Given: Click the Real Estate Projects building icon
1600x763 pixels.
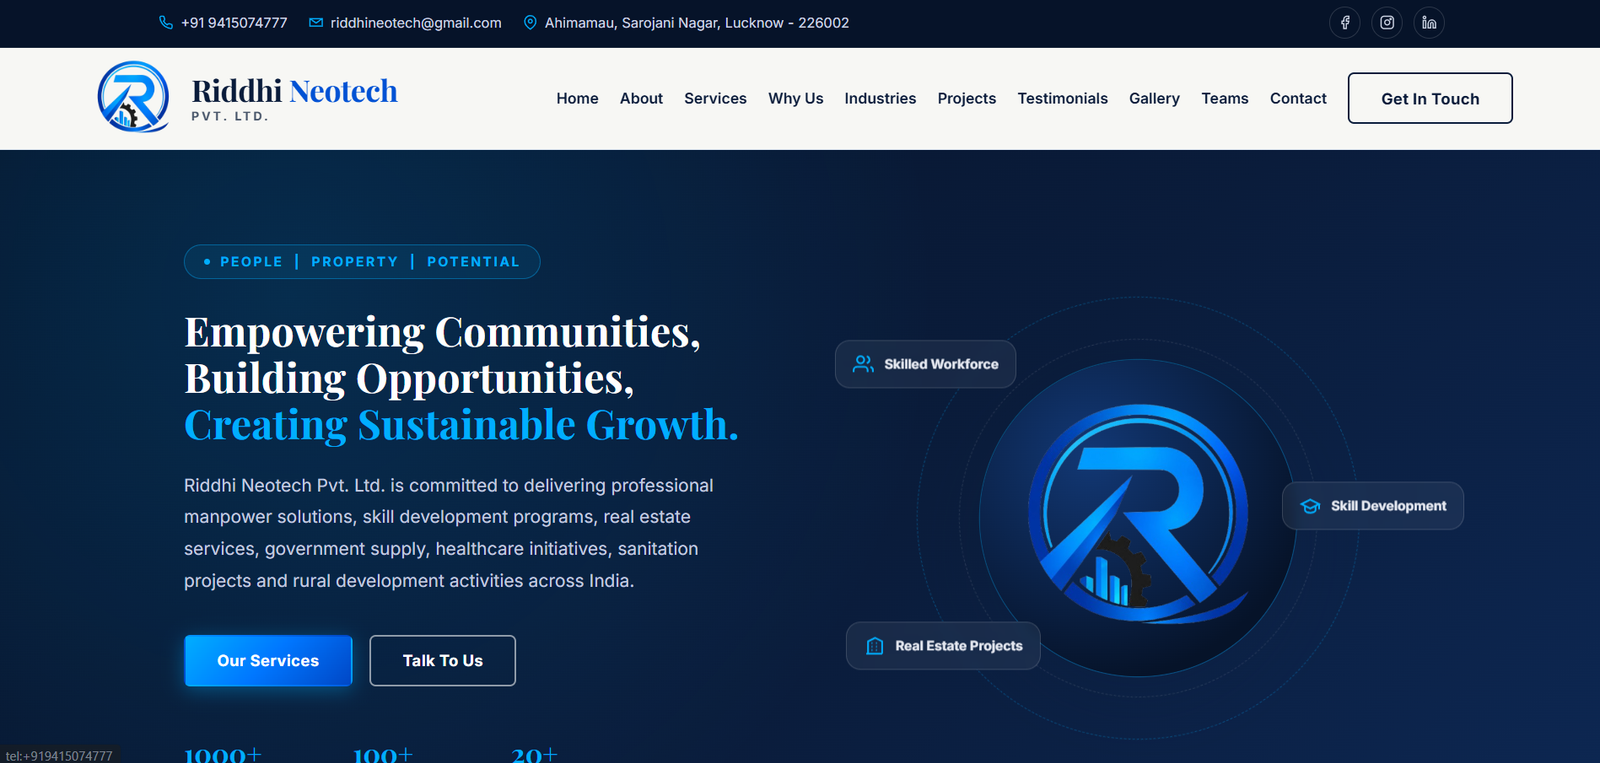Looking at the screenshot, I should pos(875,646).
